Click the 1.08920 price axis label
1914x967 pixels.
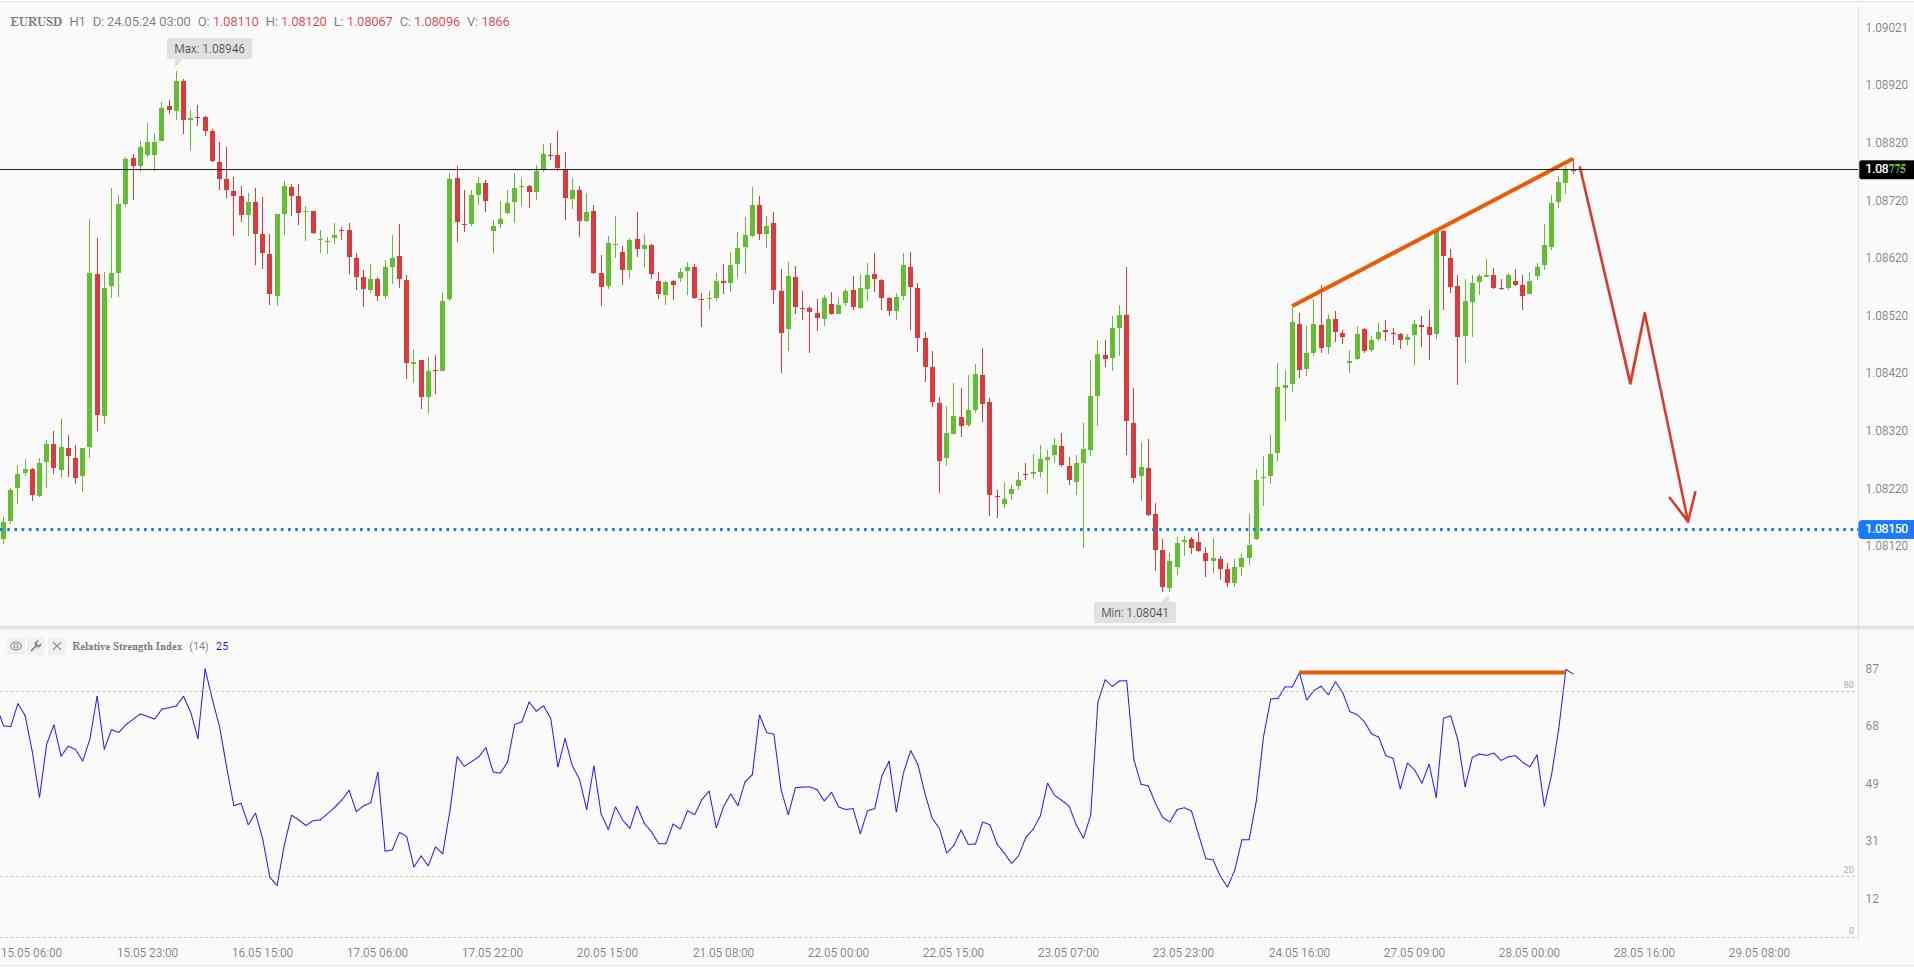(x=1886, y=85)
